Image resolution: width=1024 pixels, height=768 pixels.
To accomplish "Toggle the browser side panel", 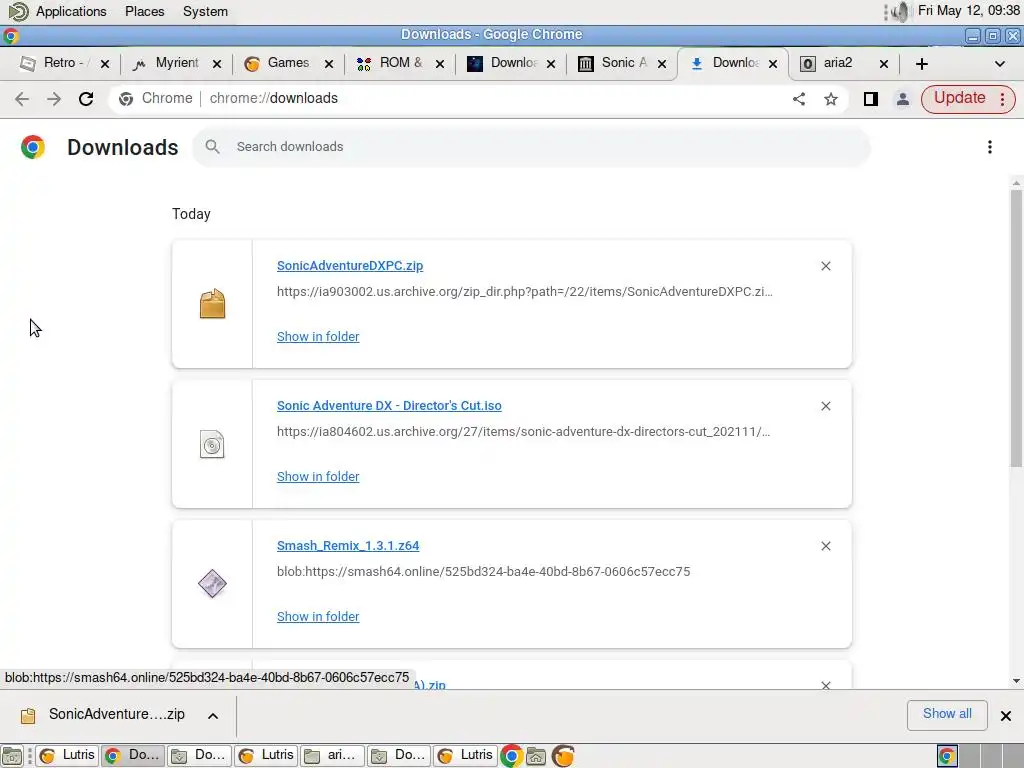I will coord(871,99).
